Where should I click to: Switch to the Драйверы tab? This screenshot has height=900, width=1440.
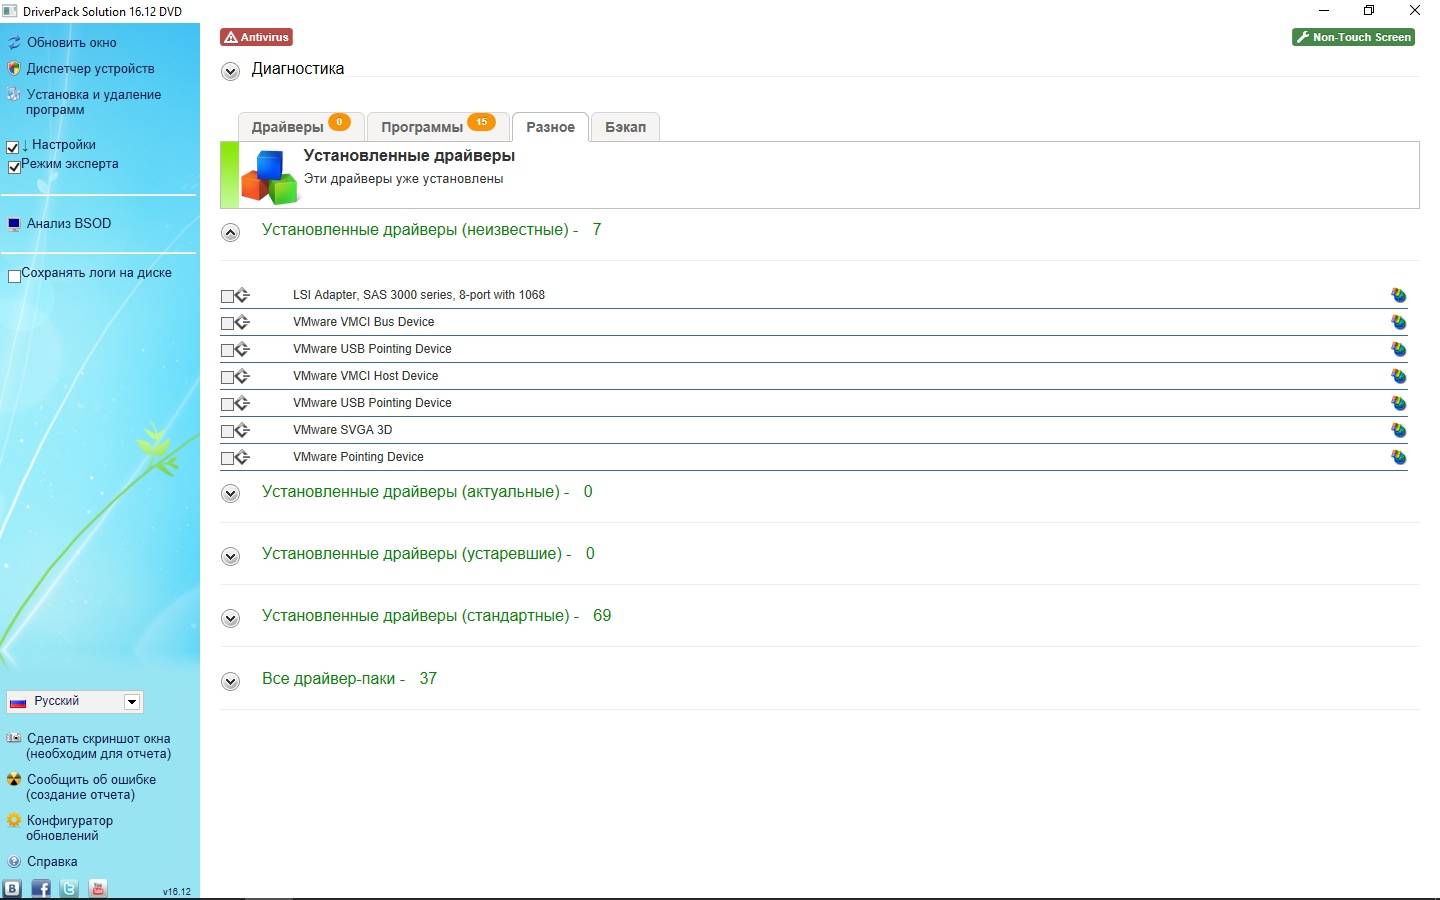(x=300, y=126)
